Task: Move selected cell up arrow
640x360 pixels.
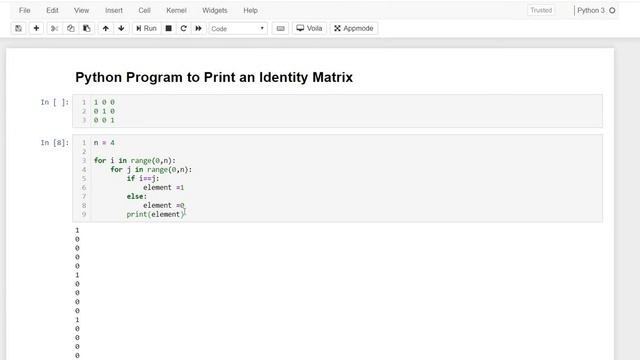Action: pos(106,28)
